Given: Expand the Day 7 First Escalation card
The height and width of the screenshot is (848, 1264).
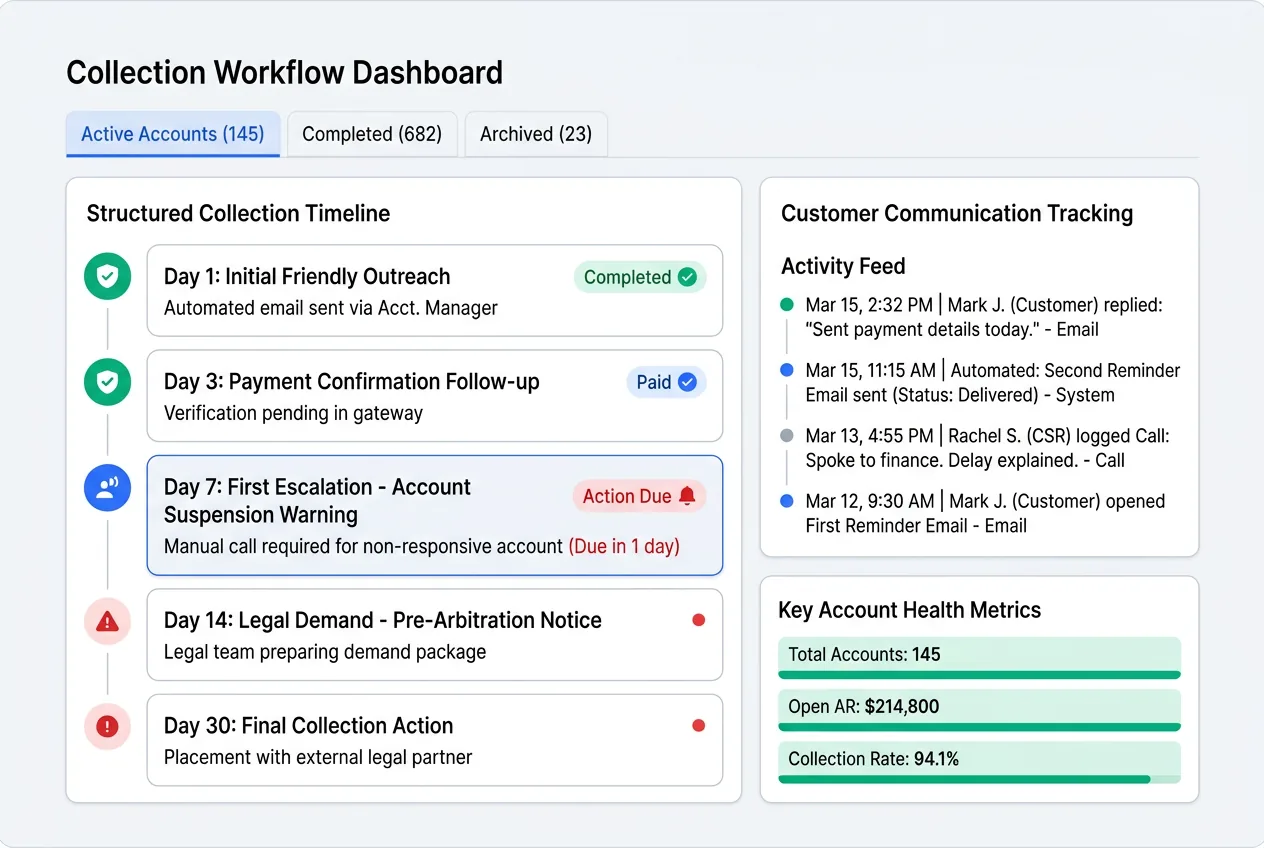Looking at the screenshot, I should tap(435, 515).
